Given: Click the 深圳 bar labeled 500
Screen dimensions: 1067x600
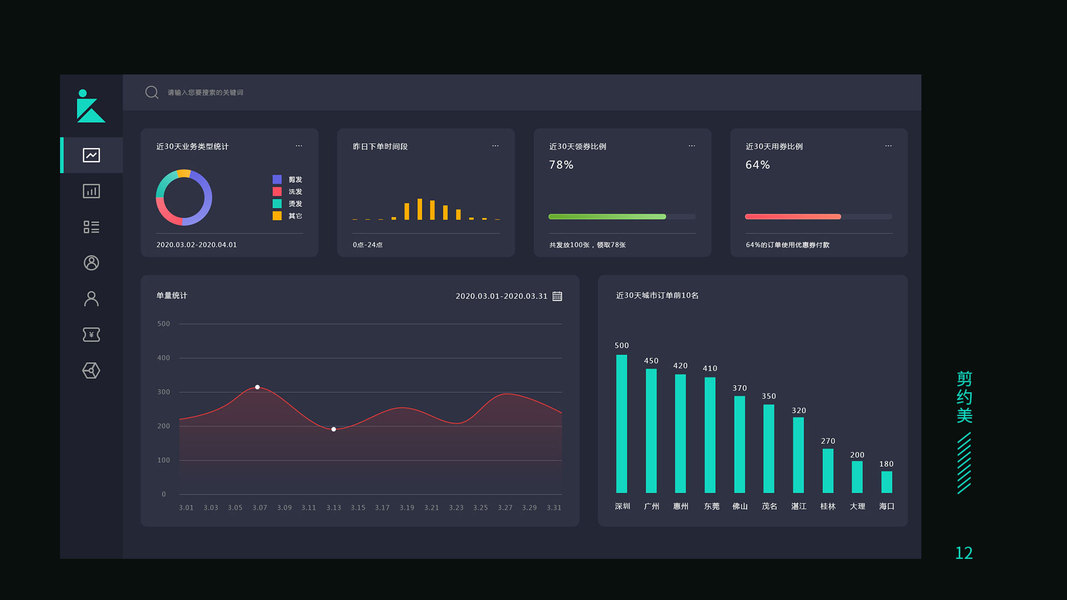Looking at the screenshot, I should pyautogui.click(x=621, y=424).
